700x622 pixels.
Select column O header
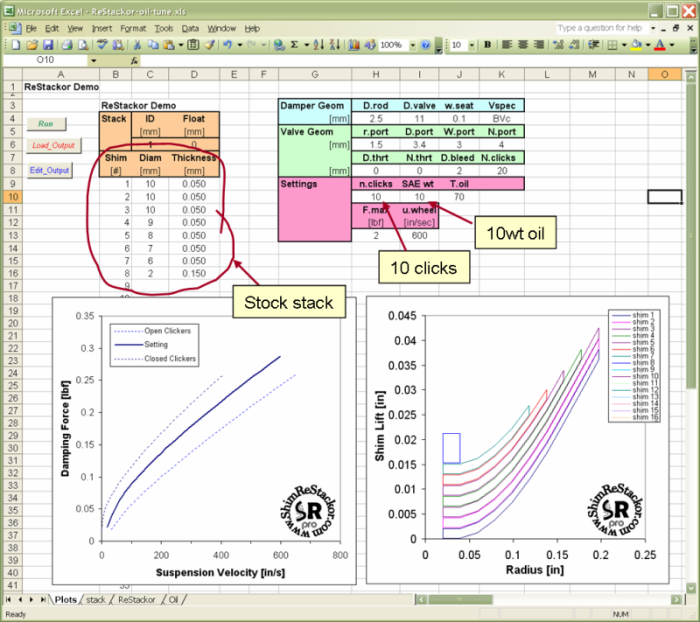664,74
